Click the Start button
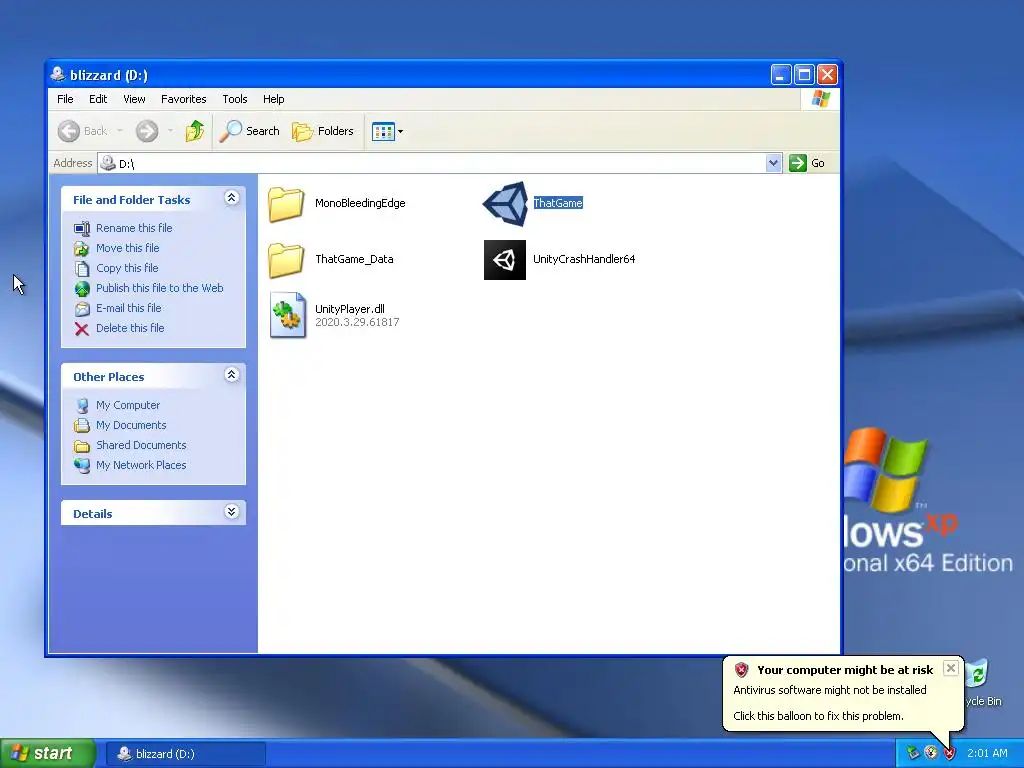1024x768 pixels. [48, 754]
